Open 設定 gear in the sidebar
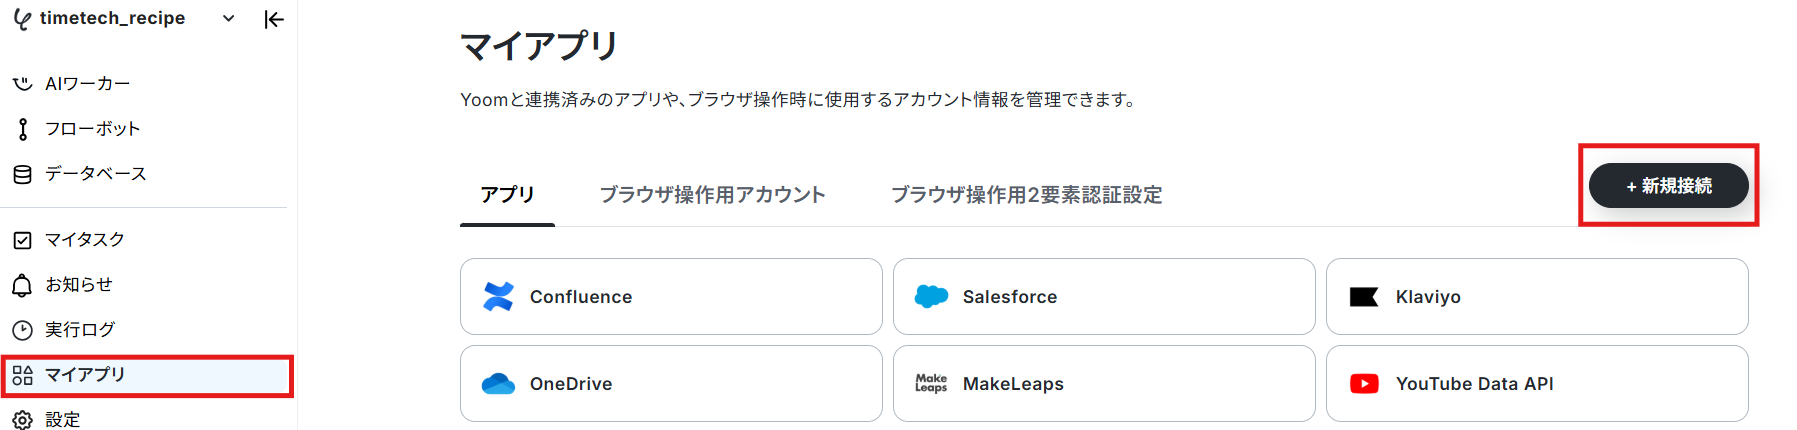The width and height of the screenshot is (1797, 430). click(22, 420)
